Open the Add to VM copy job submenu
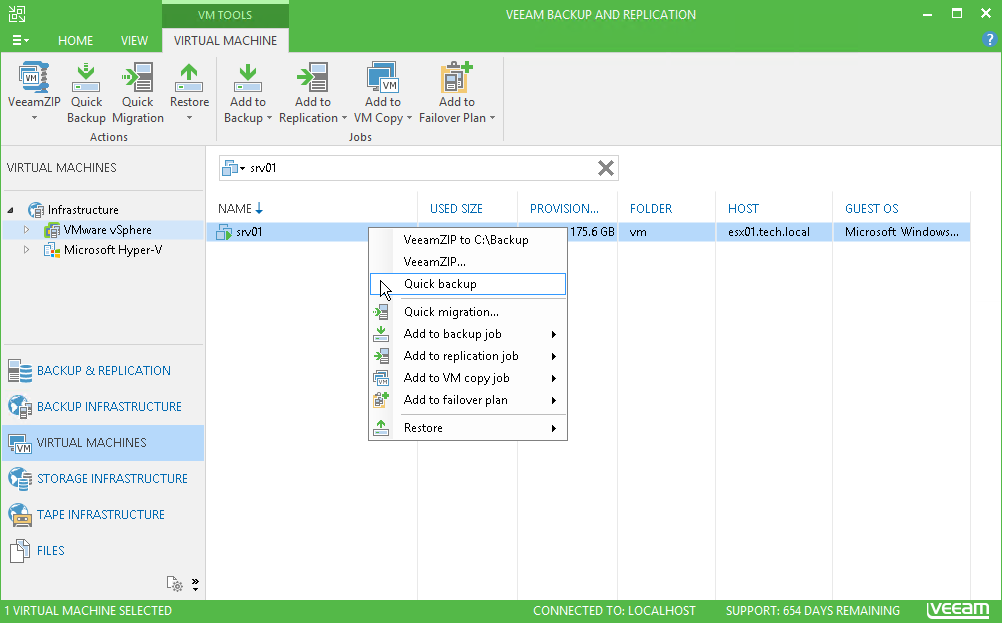The height and width of the screenshot is (623, 1002). (468, 378)
